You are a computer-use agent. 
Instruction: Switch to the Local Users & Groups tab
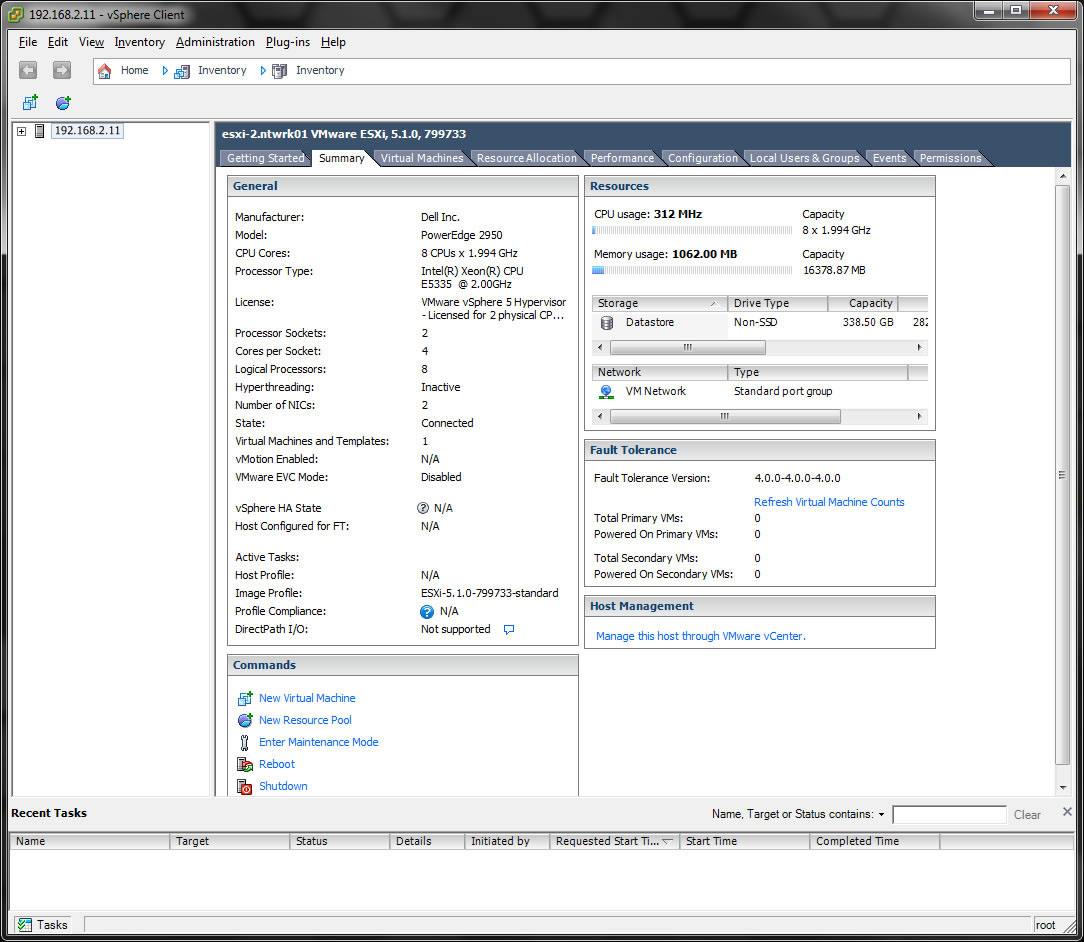click(x=805, y=158)
